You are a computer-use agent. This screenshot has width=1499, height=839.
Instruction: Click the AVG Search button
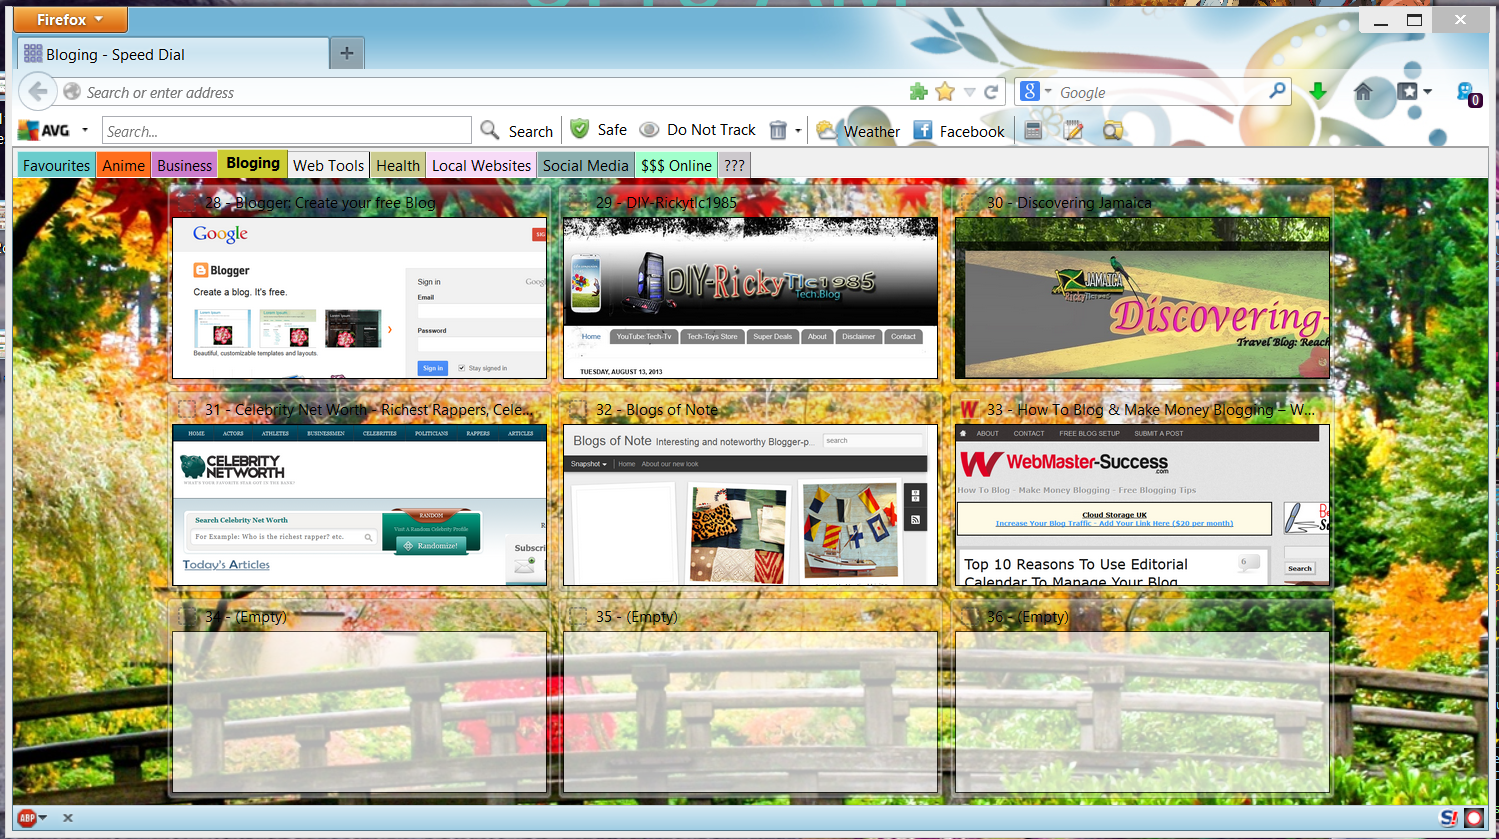point(517,130)
